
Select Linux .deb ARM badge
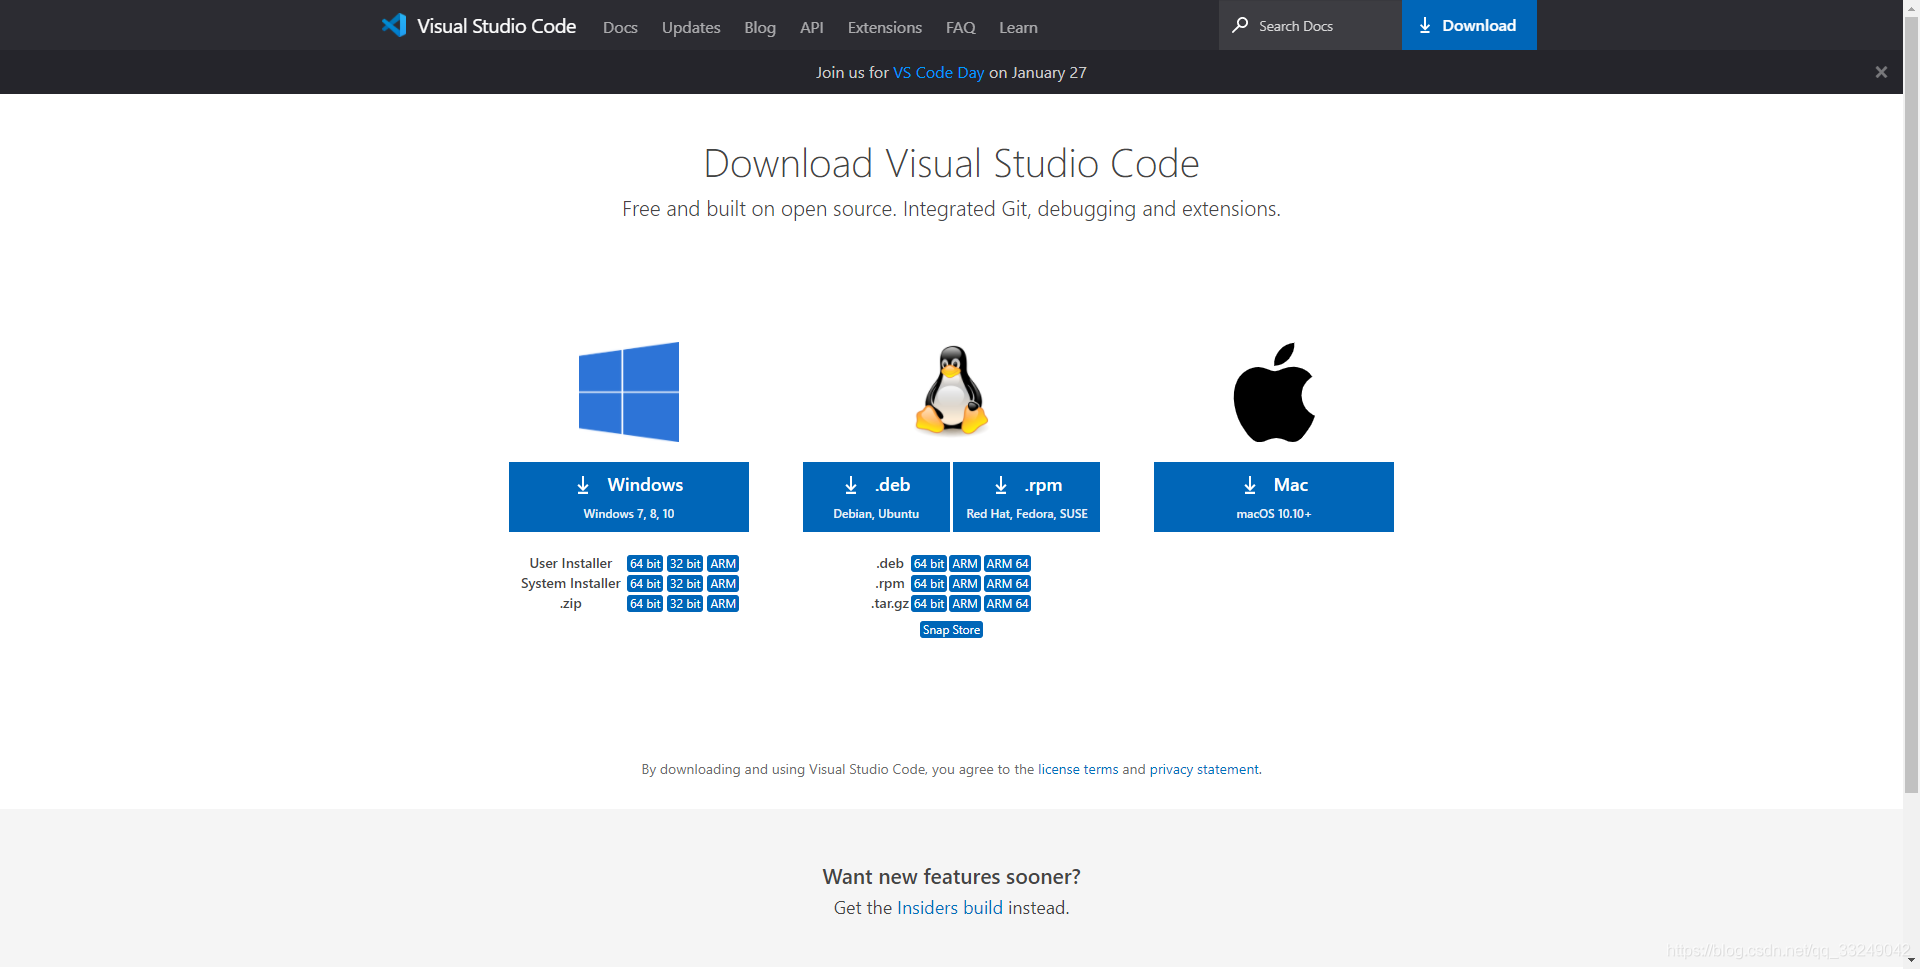tap(965, 564)
